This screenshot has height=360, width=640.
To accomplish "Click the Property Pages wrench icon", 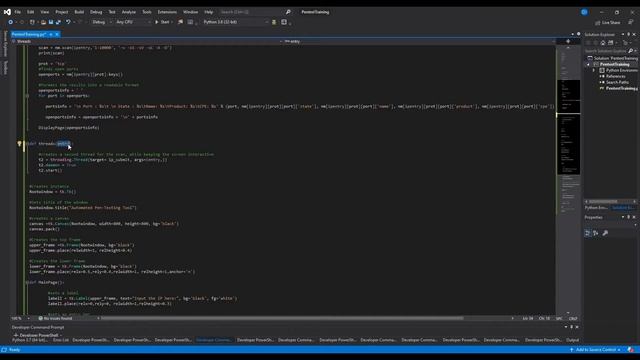I will tap(605, 233).
